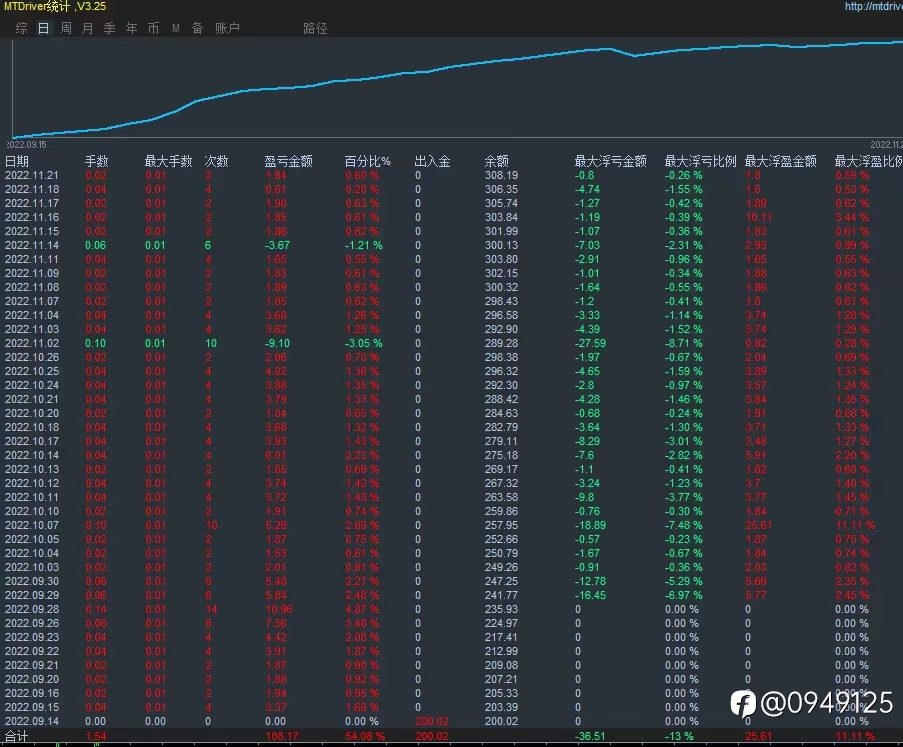903x747 pixels.
Task: Click the 手数 column header
Action: [97, 161]
